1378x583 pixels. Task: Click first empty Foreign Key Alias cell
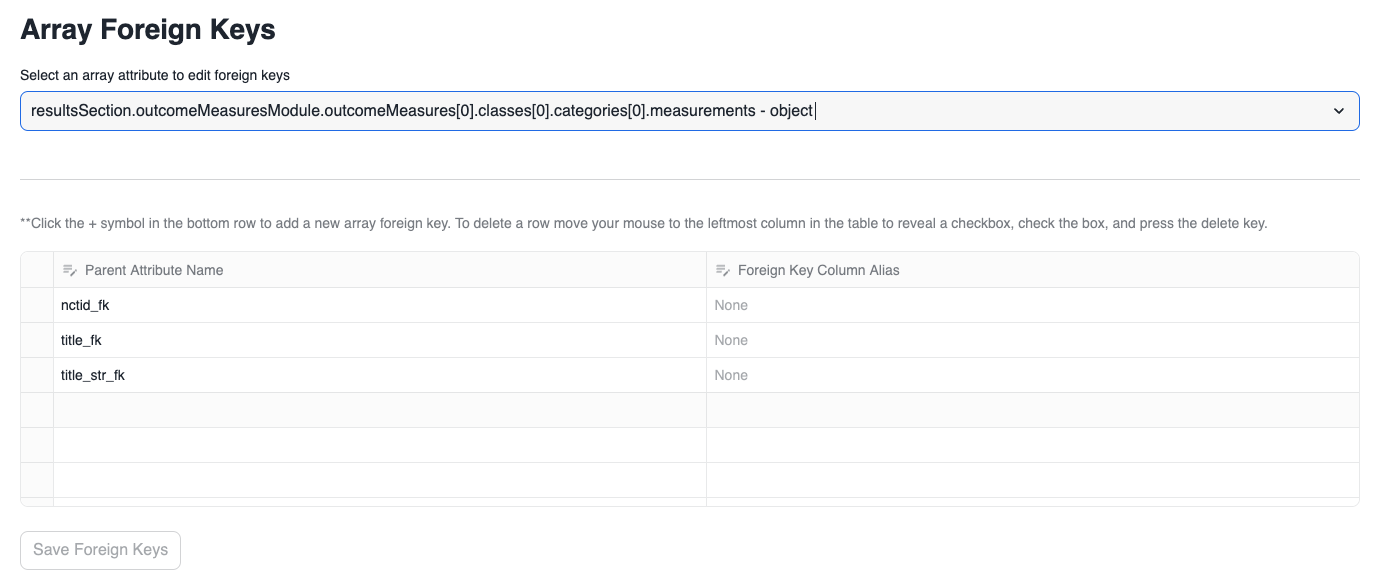(x=1032, y=410)
